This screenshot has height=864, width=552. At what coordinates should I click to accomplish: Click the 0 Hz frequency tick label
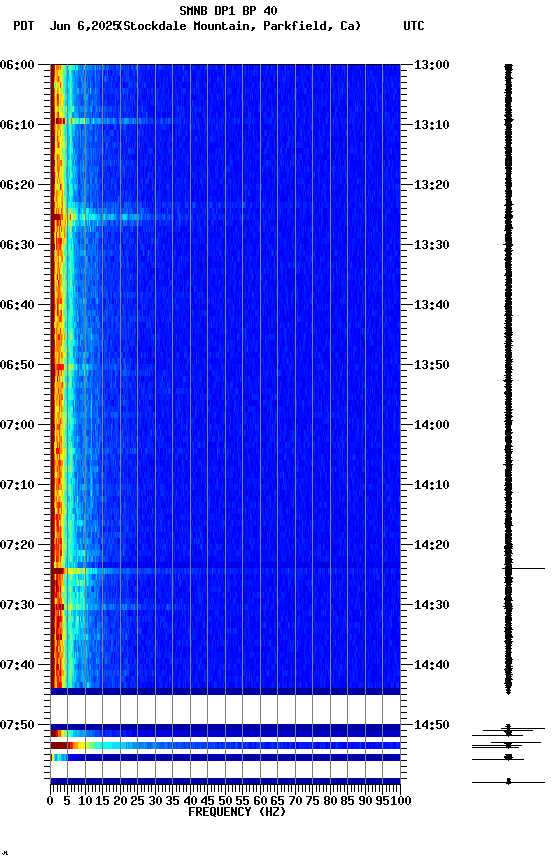(x=50, y=801)
